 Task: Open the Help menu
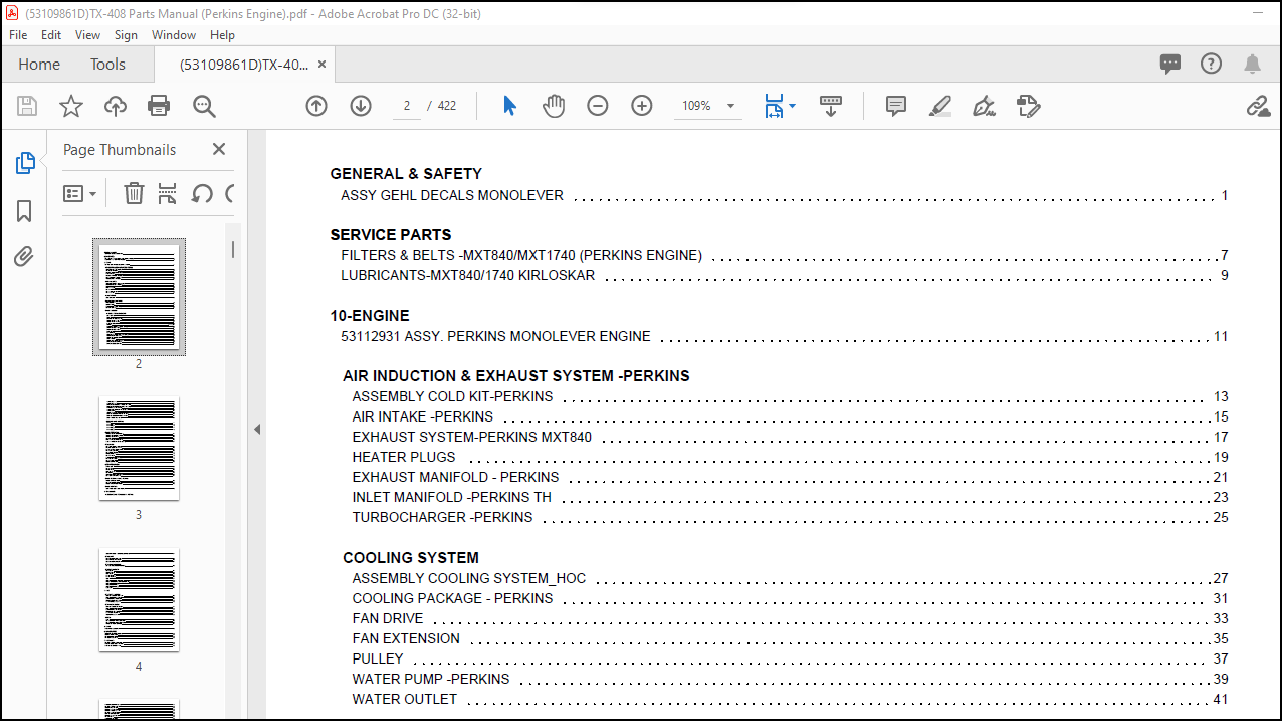point(222,34)
